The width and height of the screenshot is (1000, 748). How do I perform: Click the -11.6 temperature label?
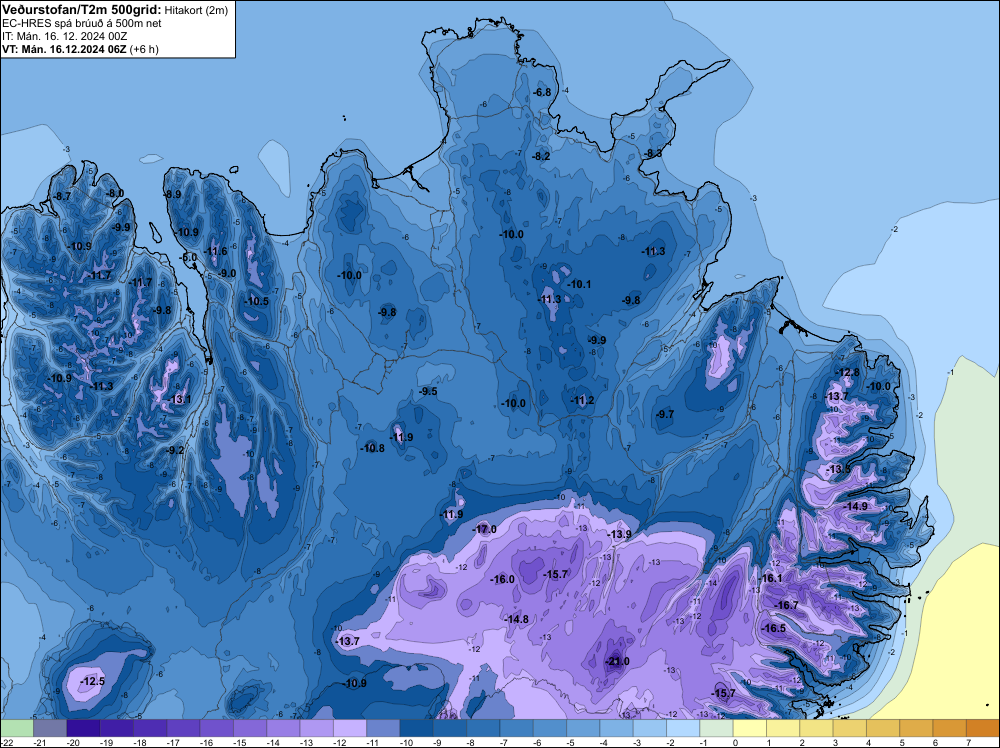pyautogui.click(x=216, y=251)
